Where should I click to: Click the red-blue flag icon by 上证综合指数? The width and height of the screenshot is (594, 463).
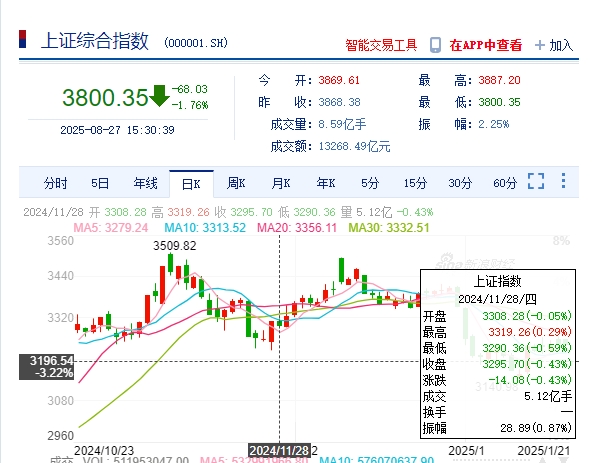[22, 39]
